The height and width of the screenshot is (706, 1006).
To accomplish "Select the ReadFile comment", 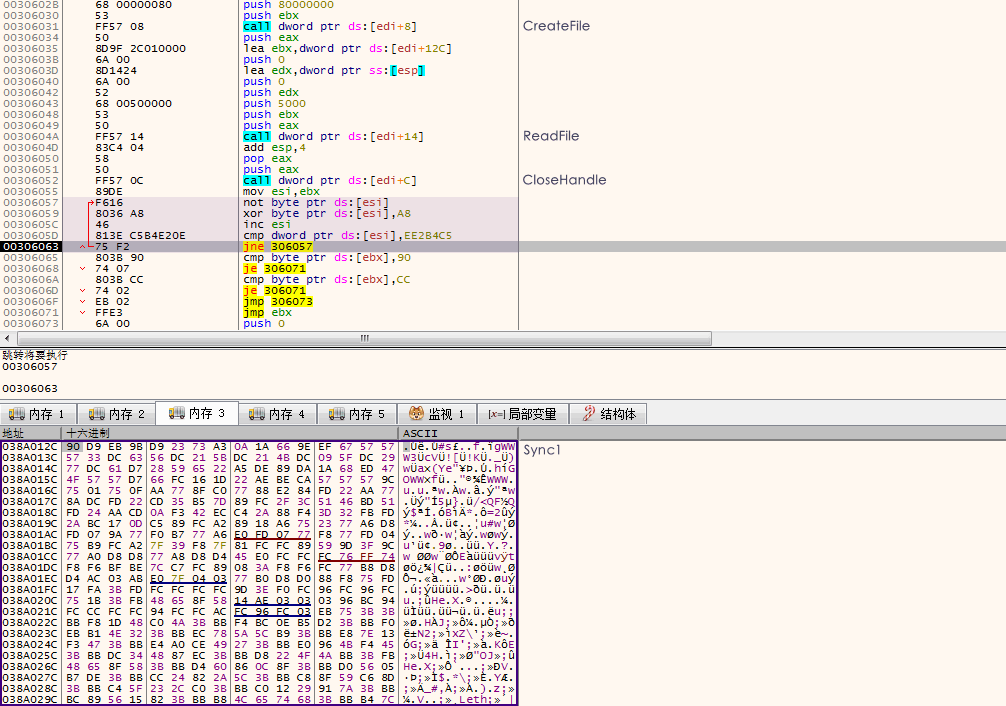I will click(551, 136).
